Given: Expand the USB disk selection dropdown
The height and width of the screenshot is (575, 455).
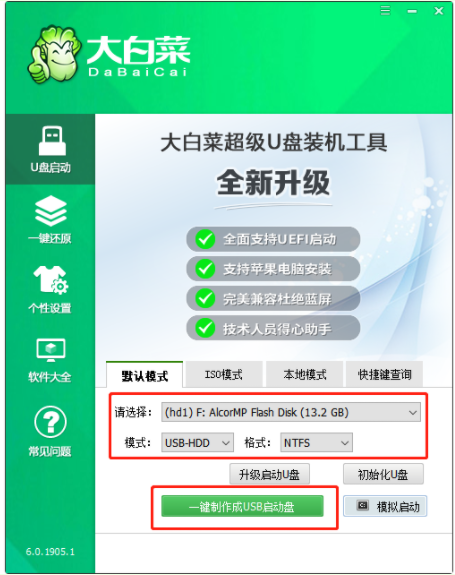Looking at the screenshot, I should (x=291, y=412).
